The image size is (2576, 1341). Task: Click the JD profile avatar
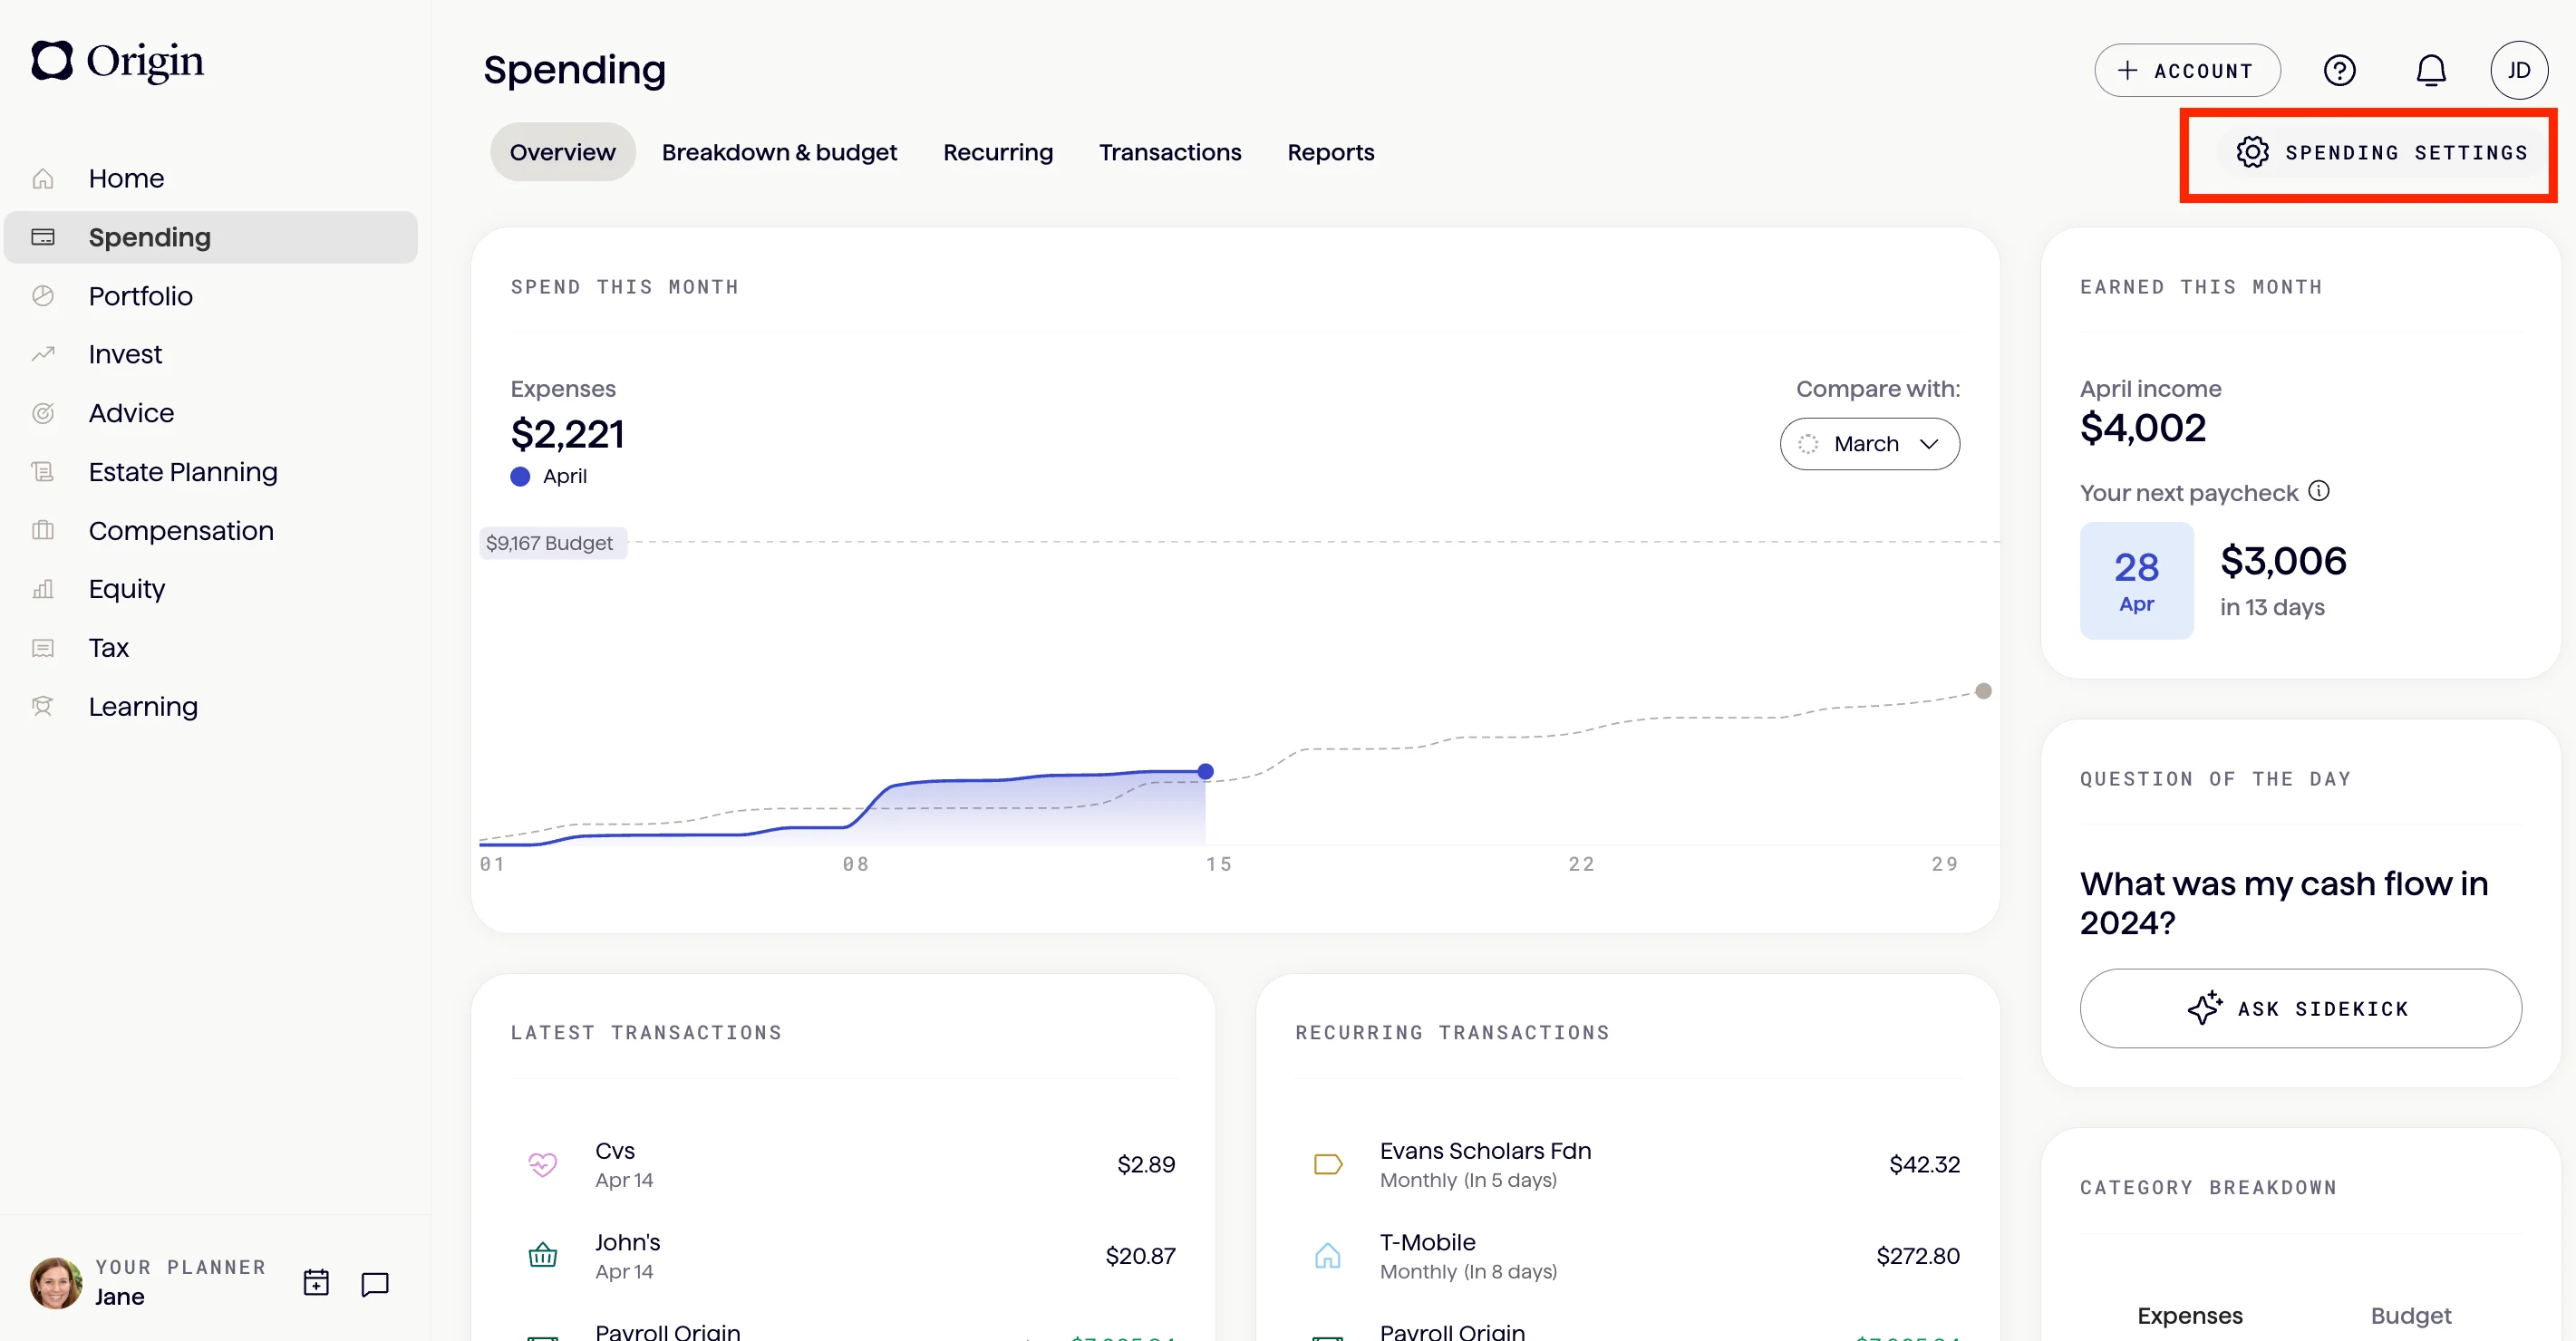pos(2518,70)
